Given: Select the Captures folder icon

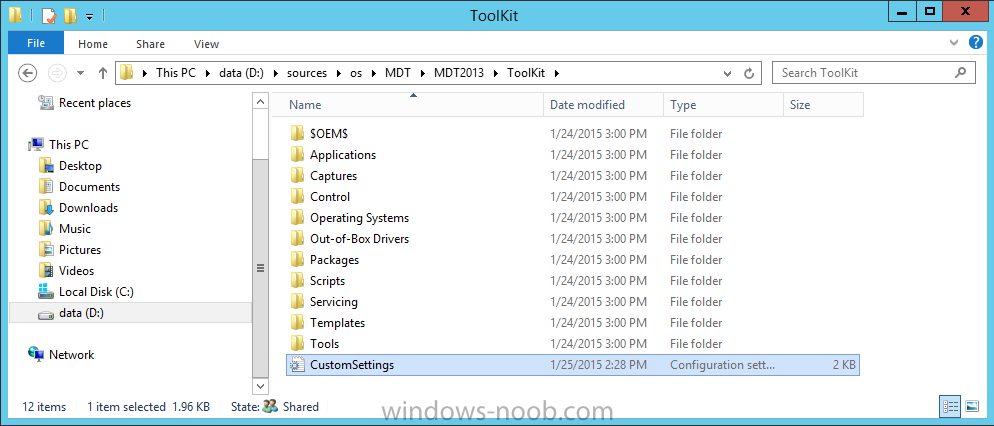Looking at the screenshot, I should [298, 176].
